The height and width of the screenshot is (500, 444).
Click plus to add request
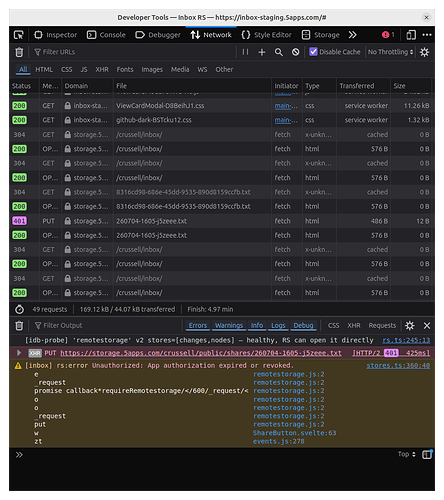pos(262,52)
